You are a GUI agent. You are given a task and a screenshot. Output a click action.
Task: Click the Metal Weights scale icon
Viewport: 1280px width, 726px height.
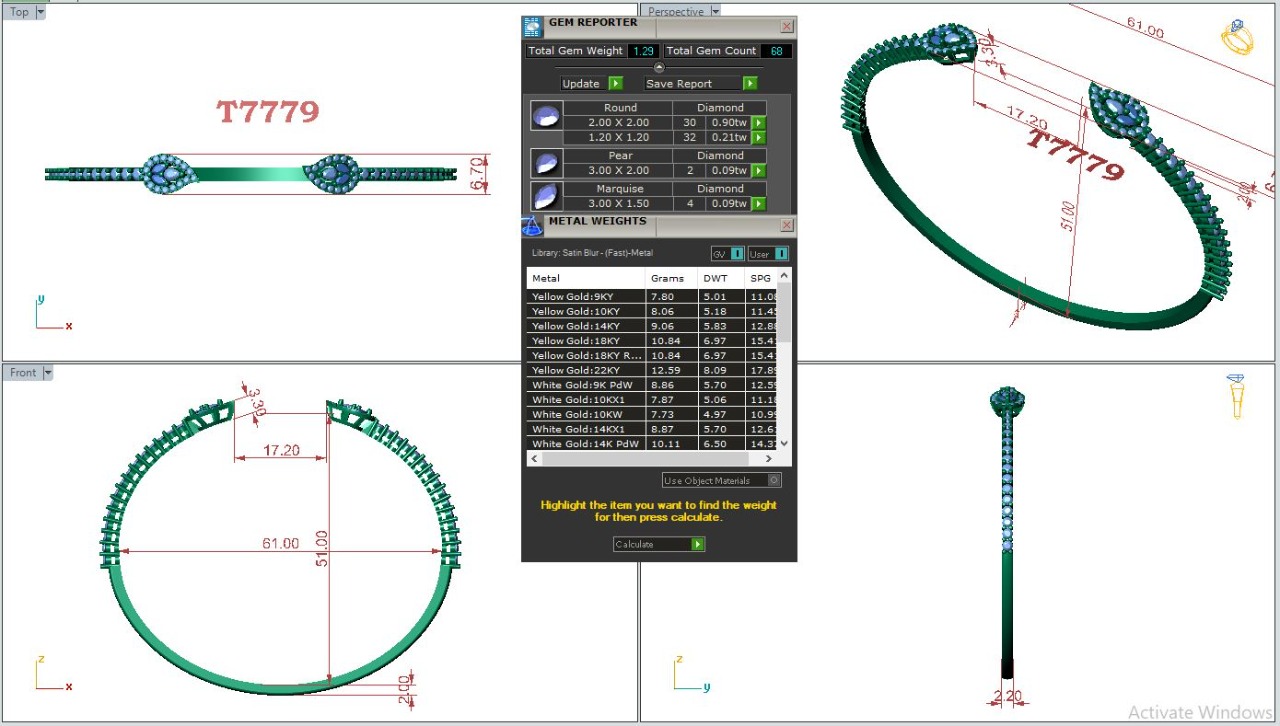(532, 225)
